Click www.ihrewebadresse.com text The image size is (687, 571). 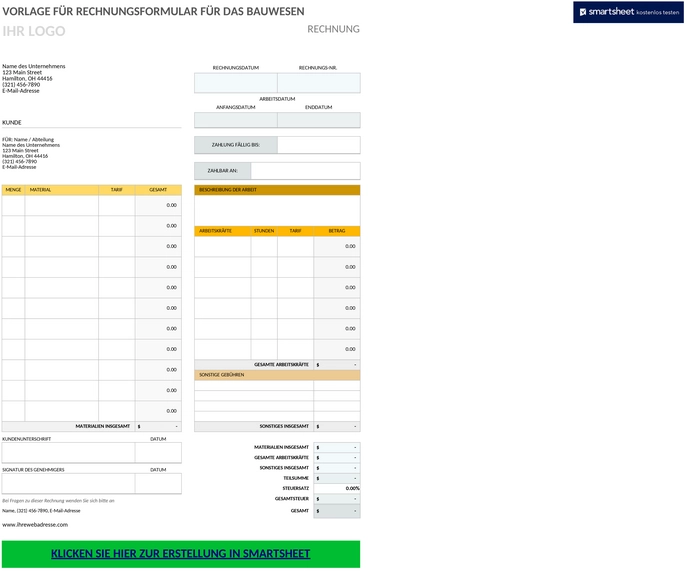[x=35, y=525]
